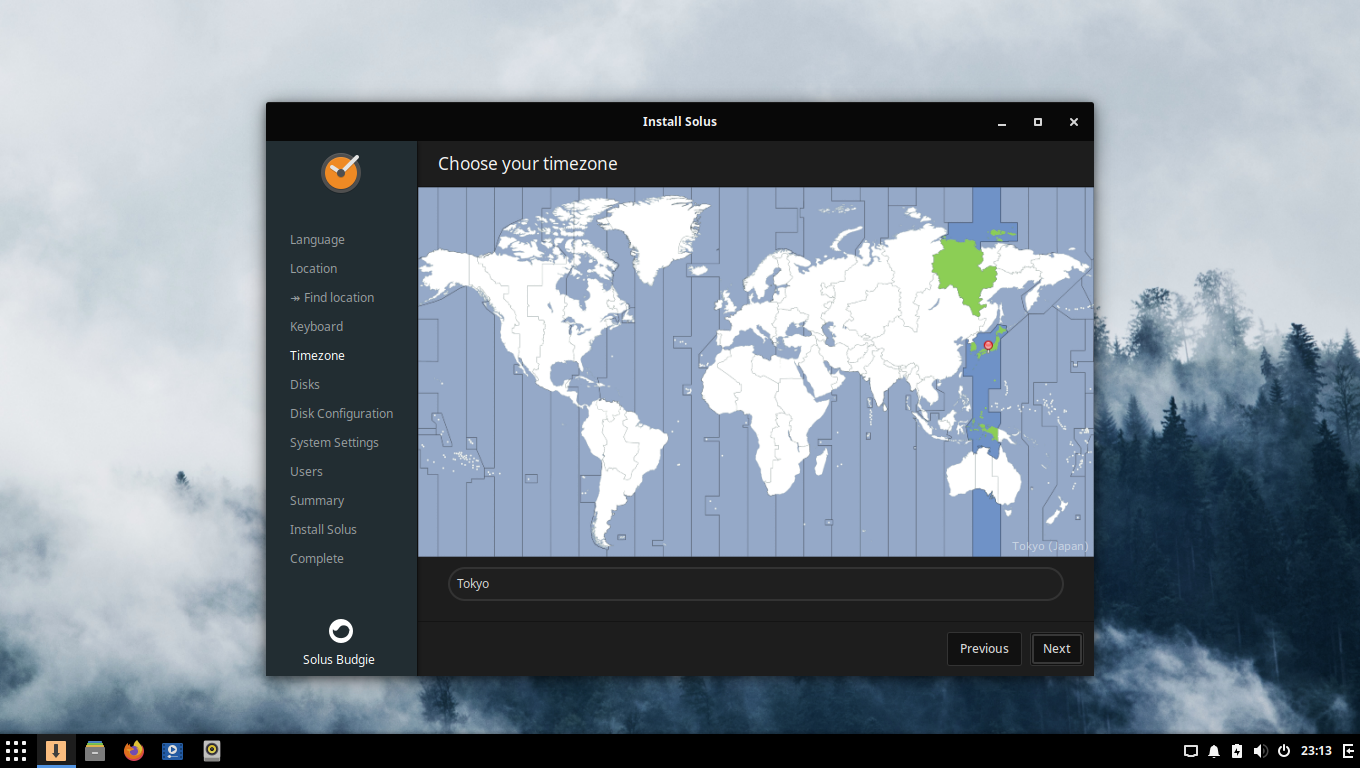Screen dimensions: 1360x768
Task: Open the Keyboard step
Action: [x=316, y=327]
